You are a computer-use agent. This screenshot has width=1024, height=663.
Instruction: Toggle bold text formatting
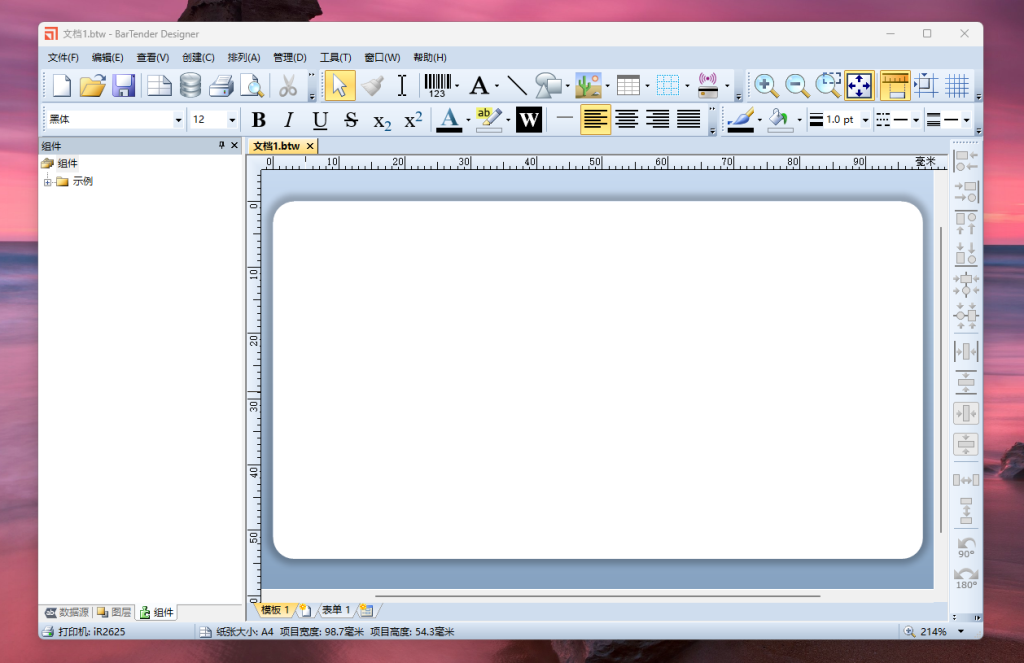click(258, 120)
